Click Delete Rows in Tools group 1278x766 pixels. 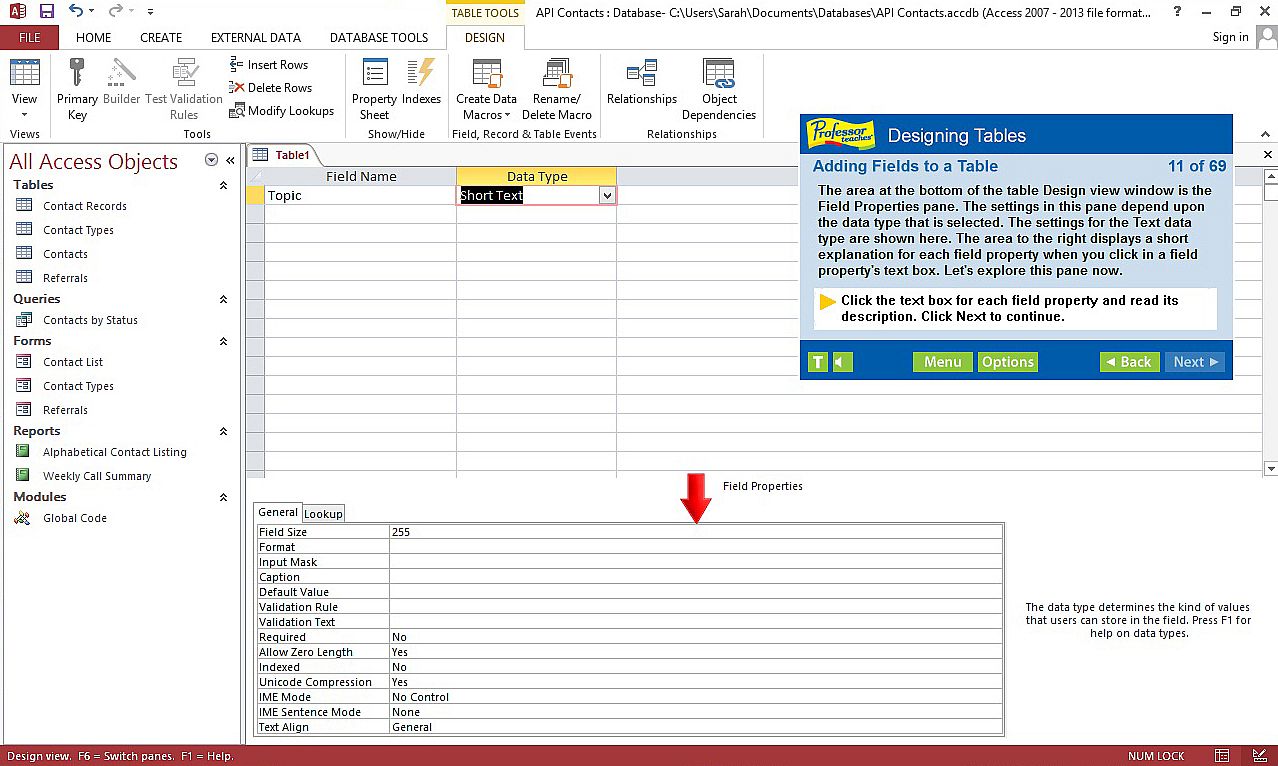coord(270,88)
